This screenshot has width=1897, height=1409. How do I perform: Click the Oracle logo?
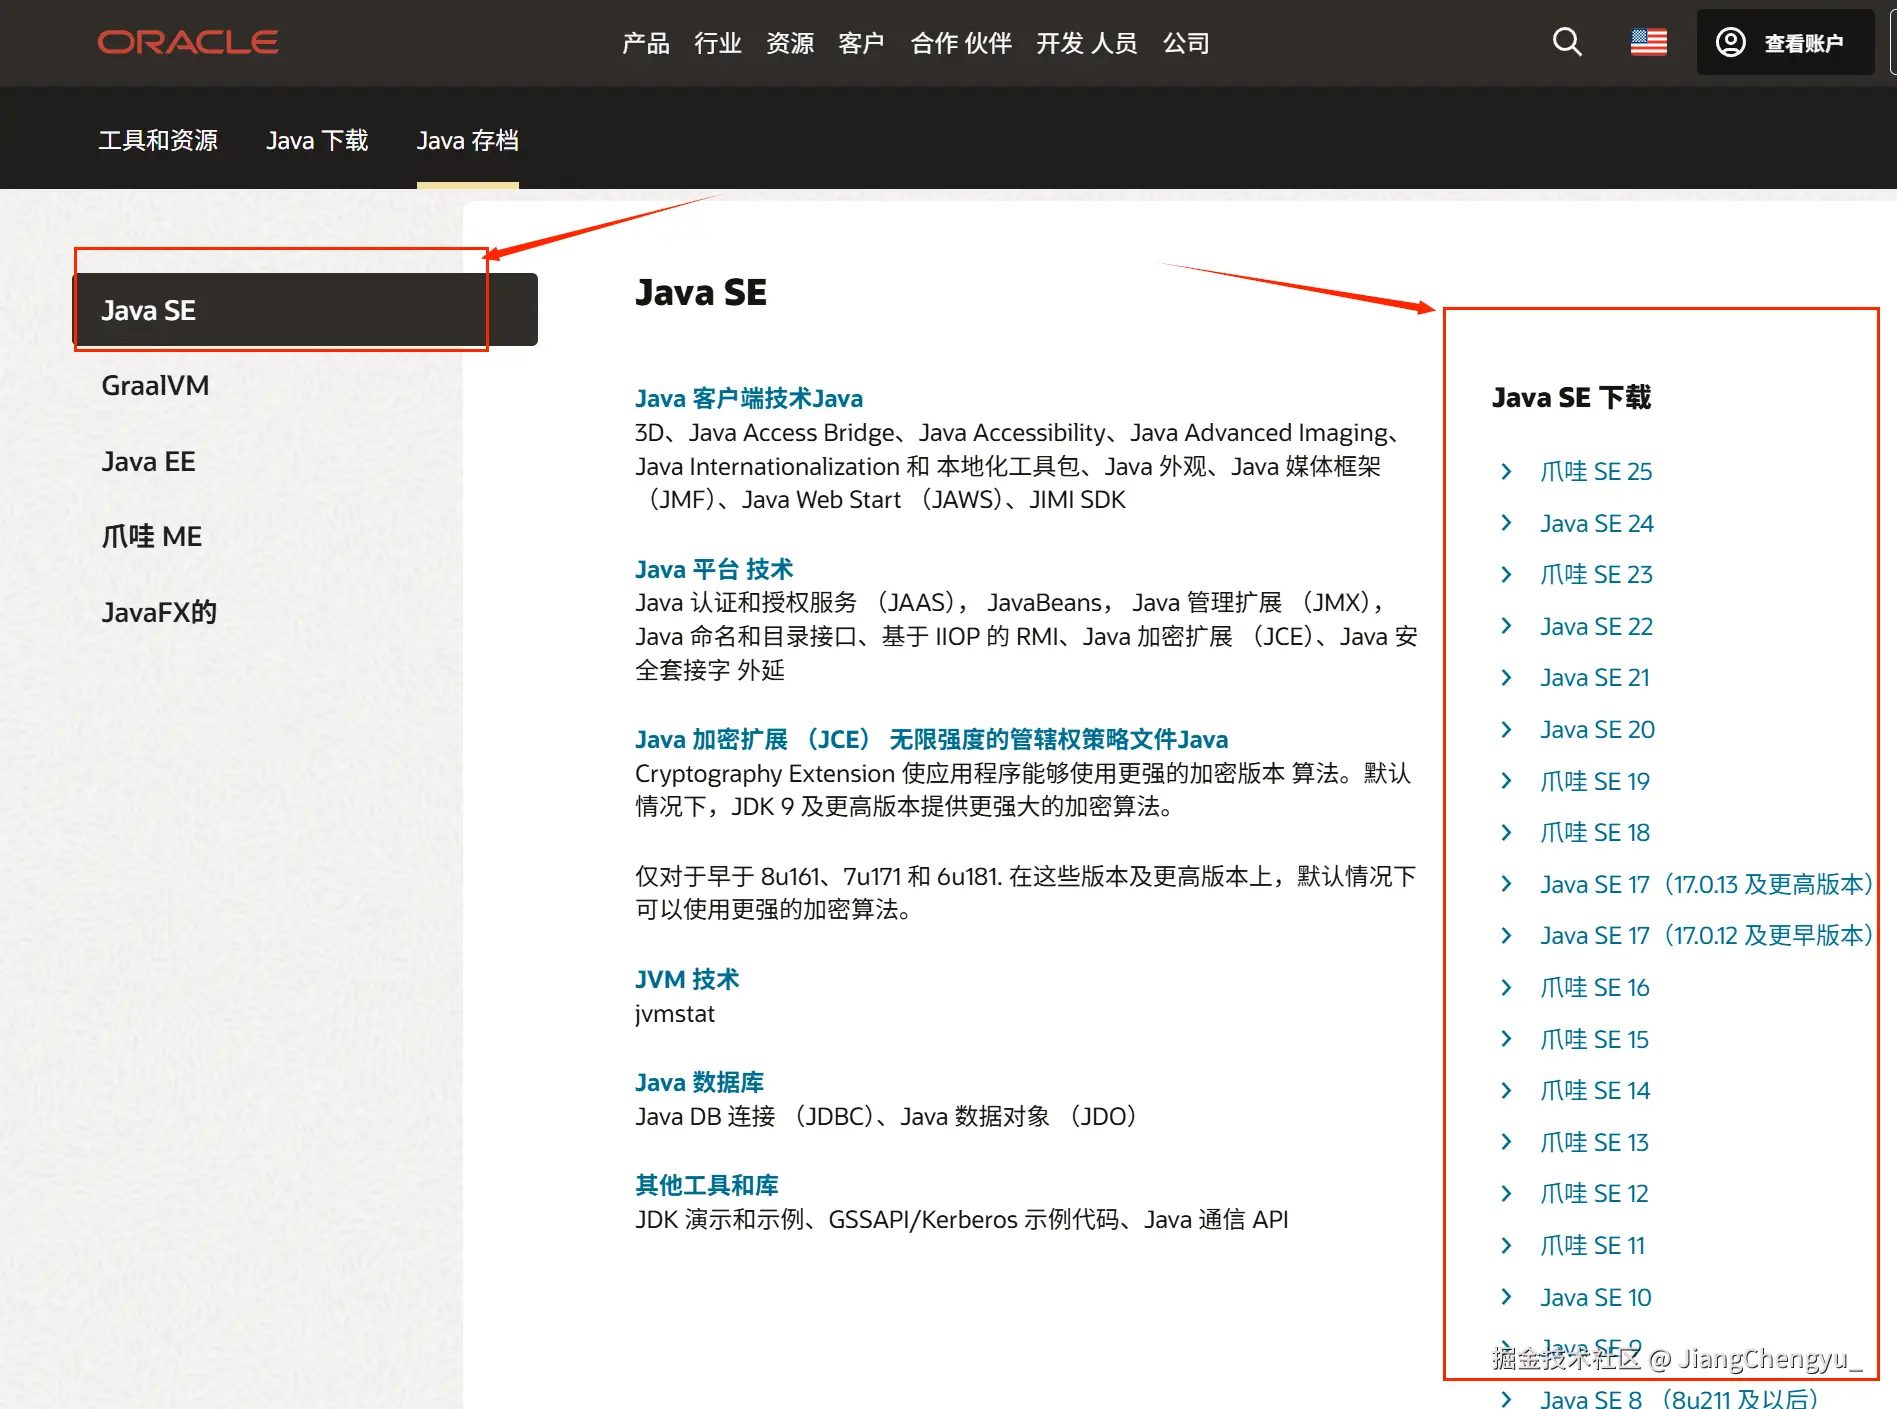click(188, 42)
